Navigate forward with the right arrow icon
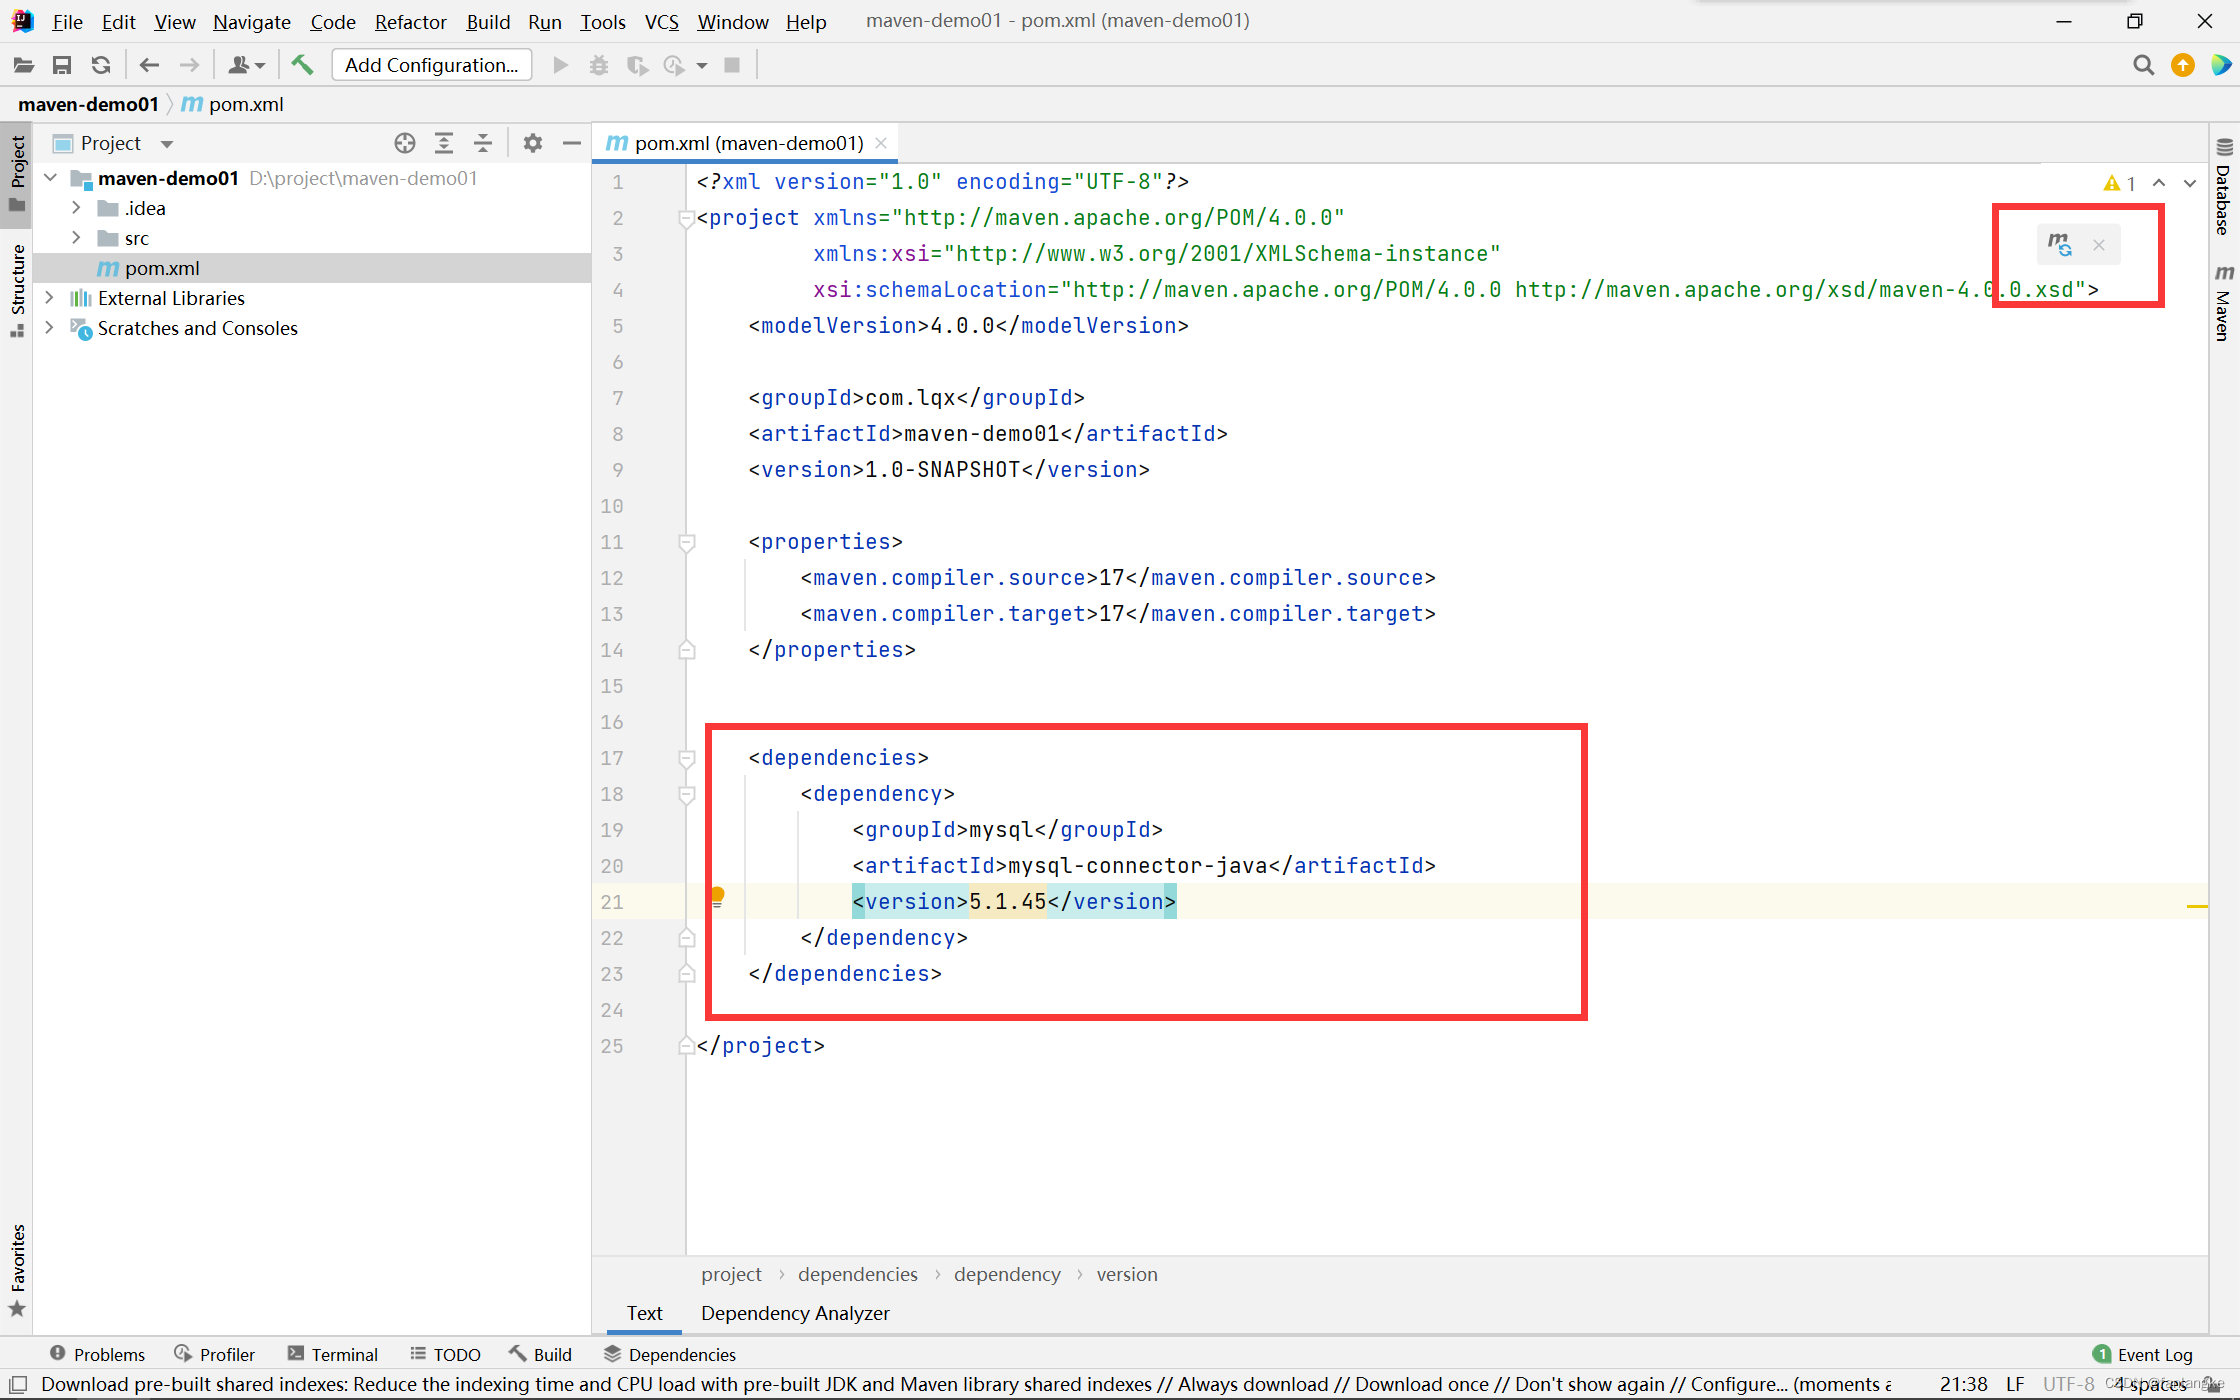This screenshot has width=2240, height=1400. click(x=189, y=65)
